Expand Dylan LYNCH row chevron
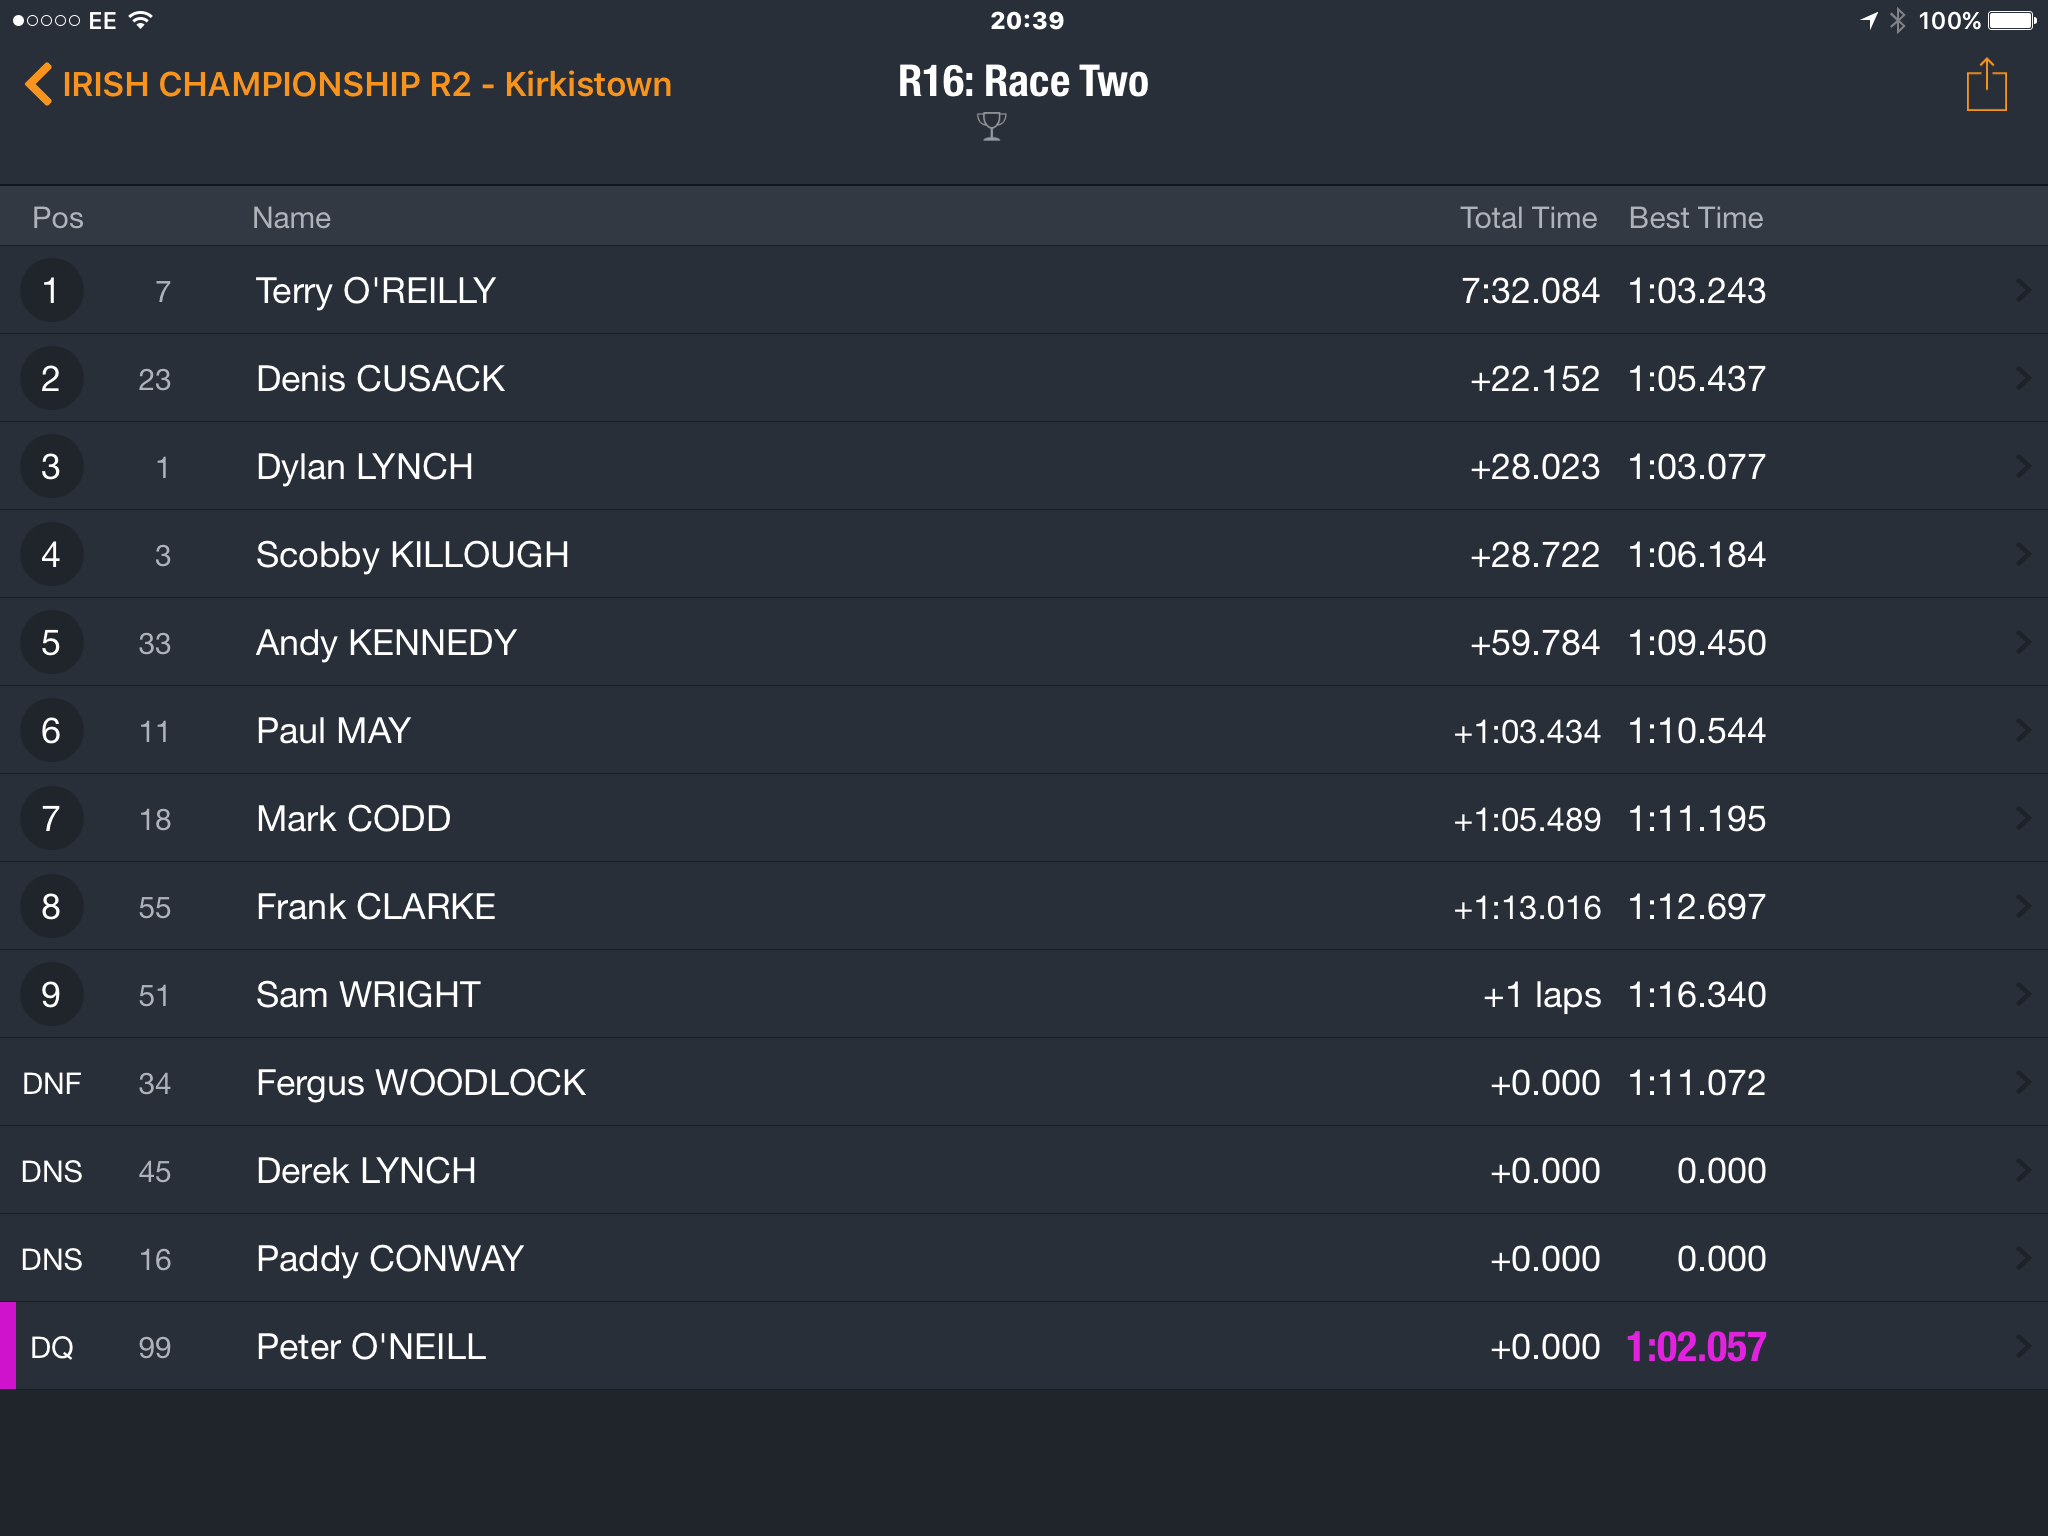The width and height of the screenshot is (2048, 1536). tap(2023, 466)
